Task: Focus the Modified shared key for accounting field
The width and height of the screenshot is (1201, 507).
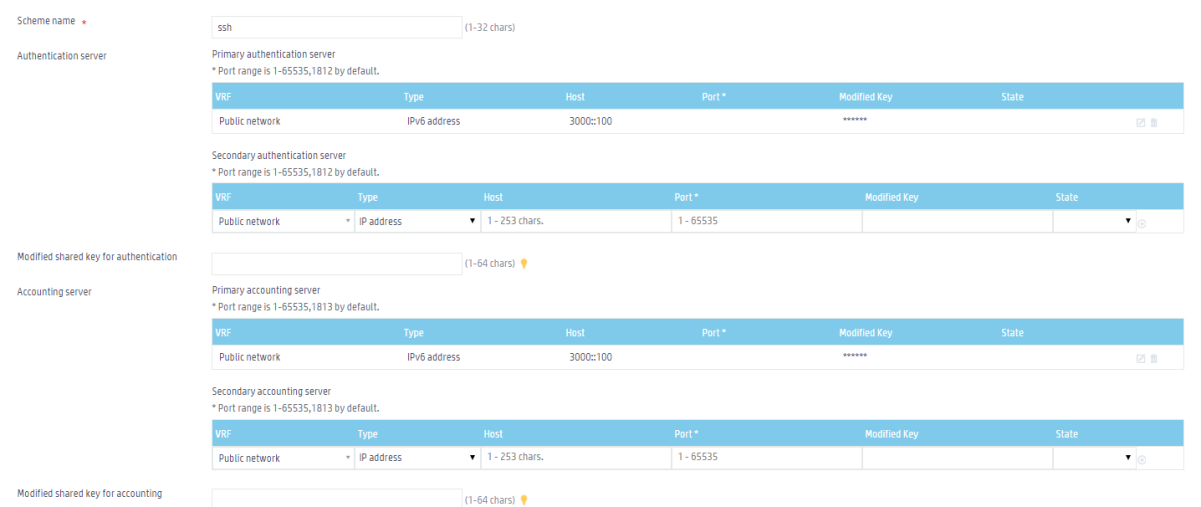Action: (336, 498)
